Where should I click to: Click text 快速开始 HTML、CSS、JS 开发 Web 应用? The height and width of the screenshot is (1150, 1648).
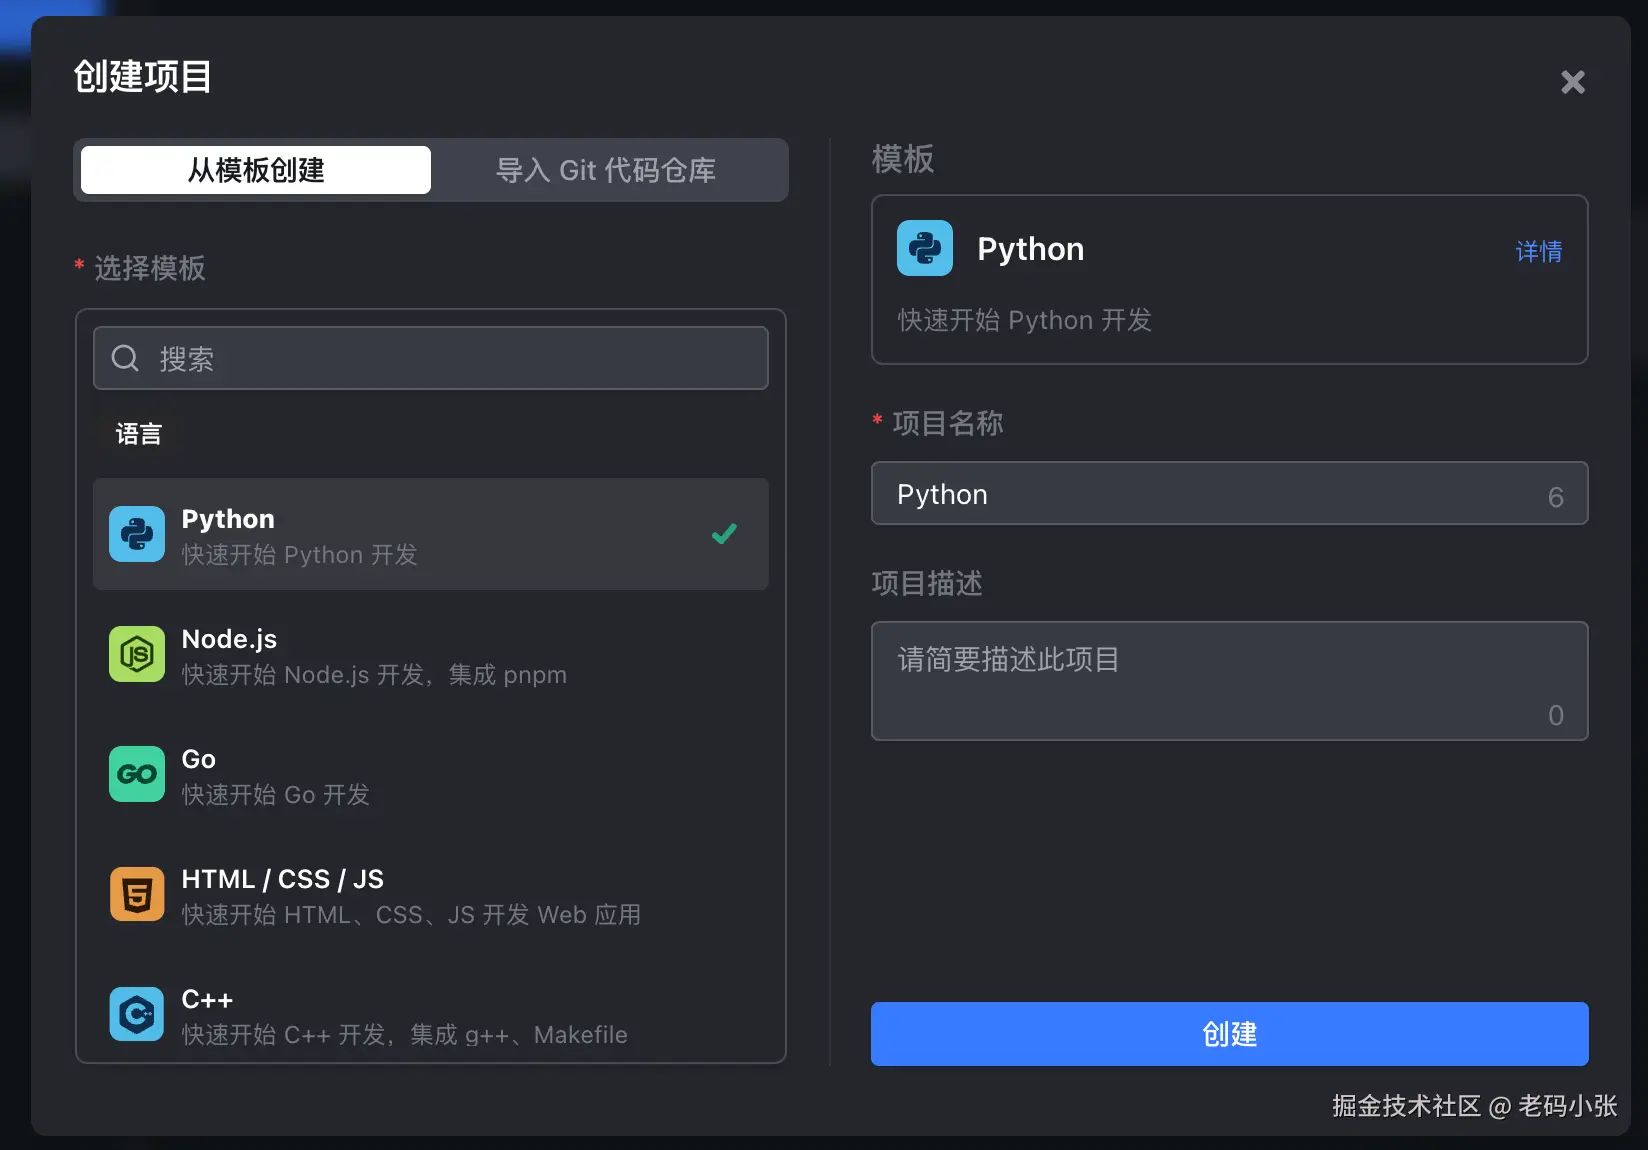pos(411,915)
